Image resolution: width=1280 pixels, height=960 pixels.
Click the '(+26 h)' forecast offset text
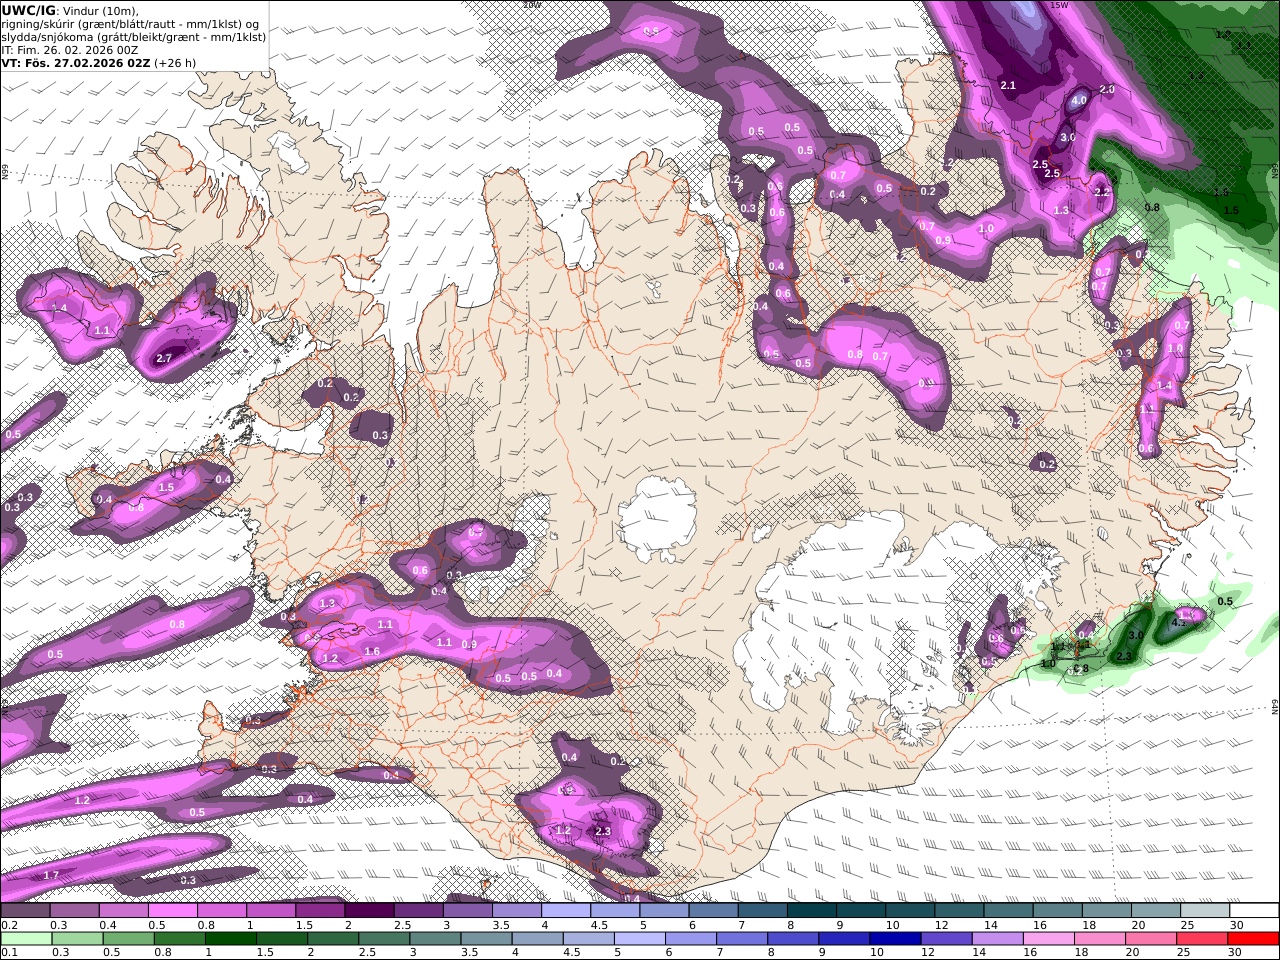tap(175, 62)
